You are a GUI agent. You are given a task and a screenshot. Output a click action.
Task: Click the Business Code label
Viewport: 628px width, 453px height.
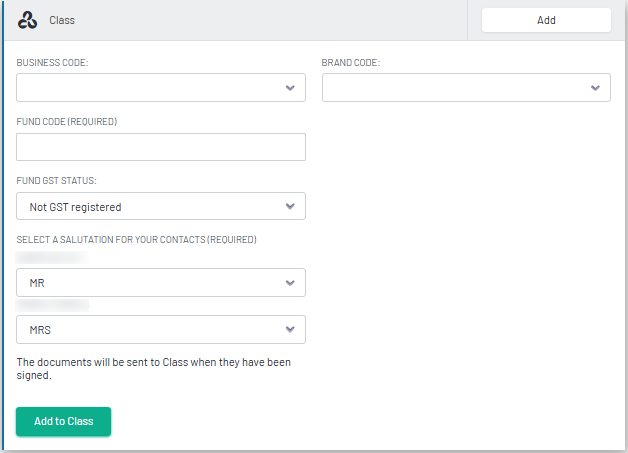(x=52, y=63)
